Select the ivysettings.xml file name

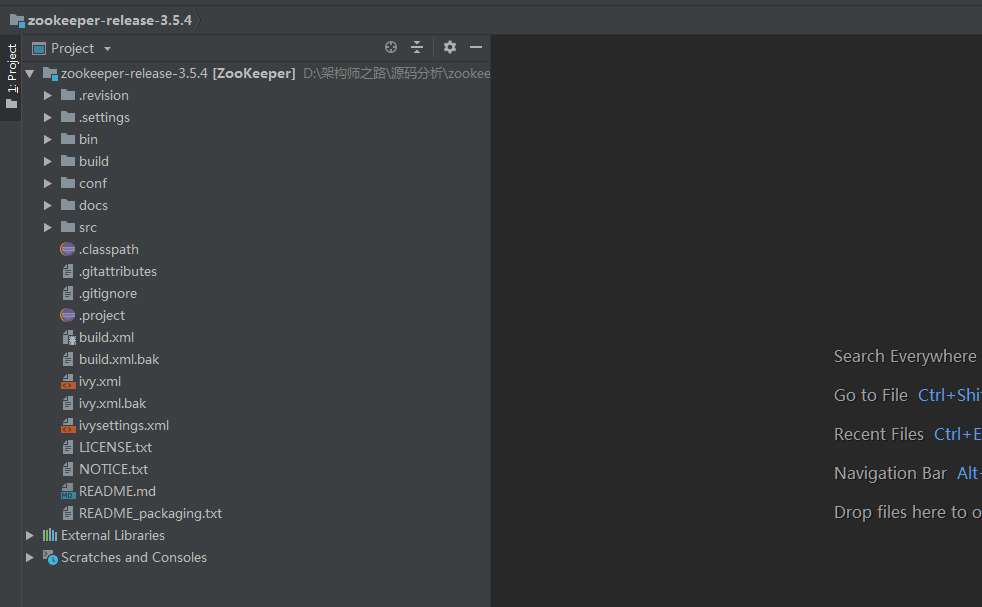coord(124,425)
